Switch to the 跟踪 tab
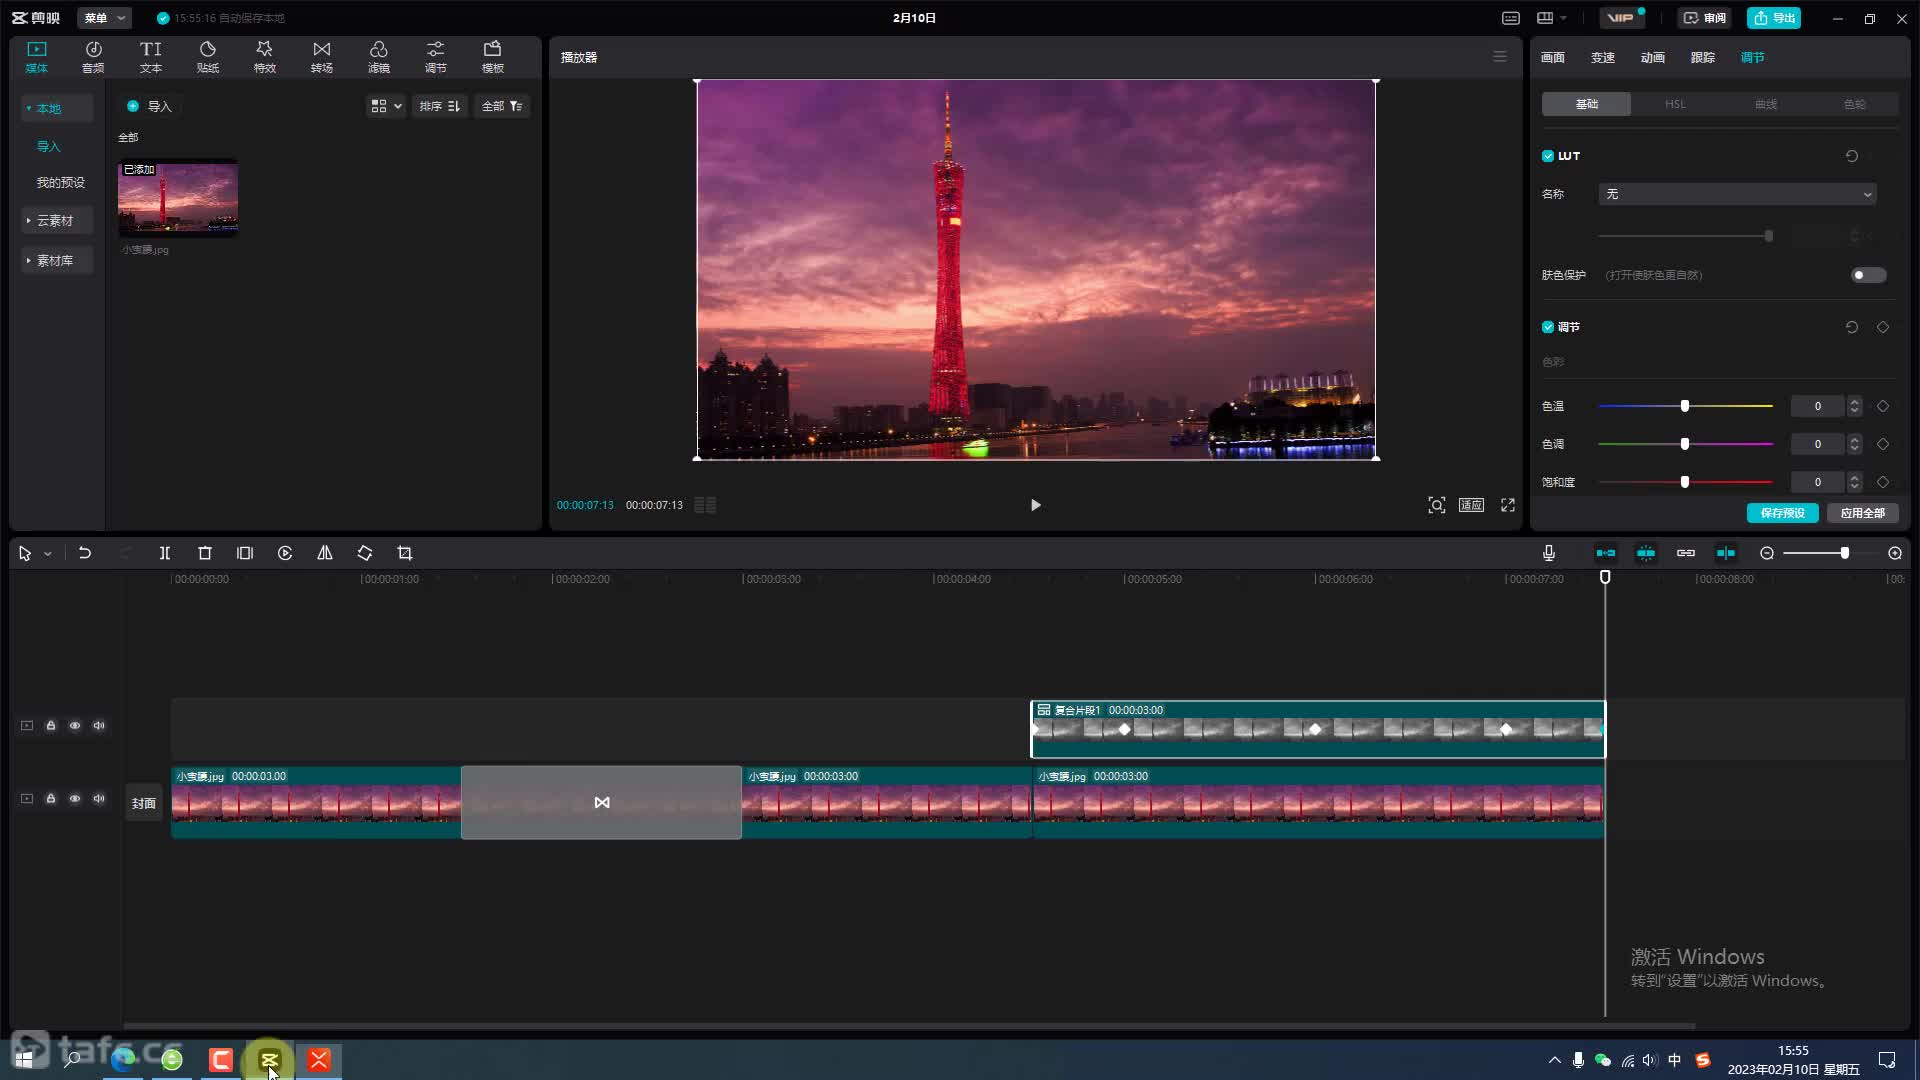The height and width of the screenshot is (1080, 1920). (x=1703, y=57)
